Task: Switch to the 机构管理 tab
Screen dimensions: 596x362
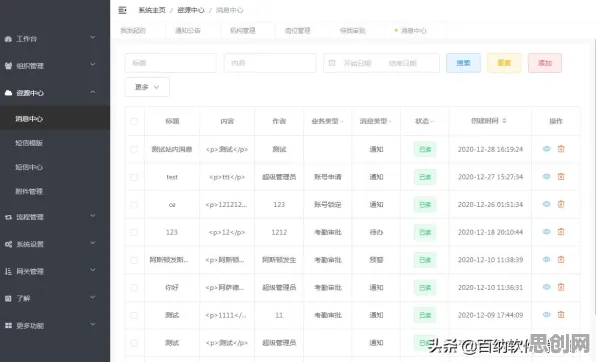Action: point(243,31)
